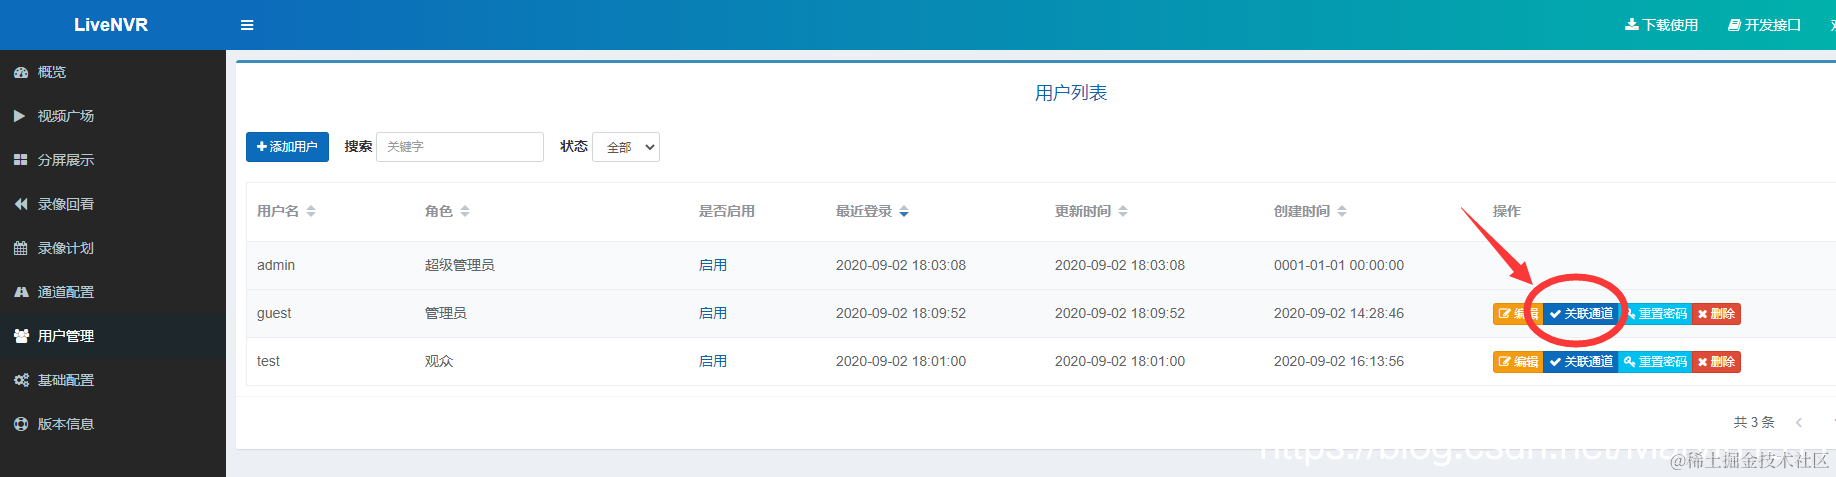
Task: Click the 启用 status for guest
Action: coord(713,313)
